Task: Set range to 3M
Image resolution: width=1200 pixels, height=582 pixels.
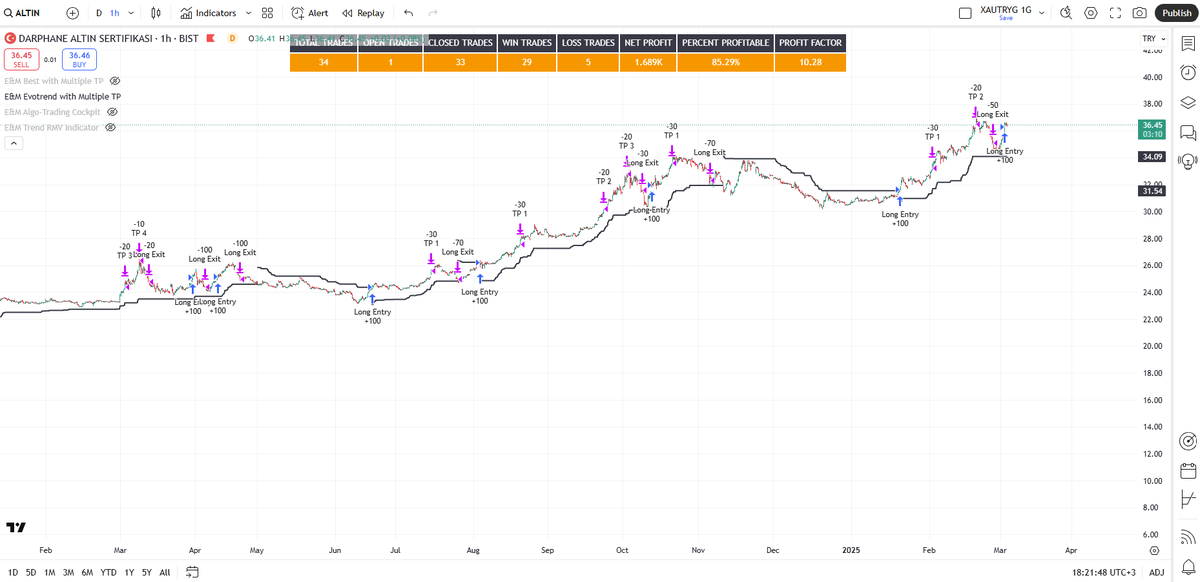Action: click(68, 572)
